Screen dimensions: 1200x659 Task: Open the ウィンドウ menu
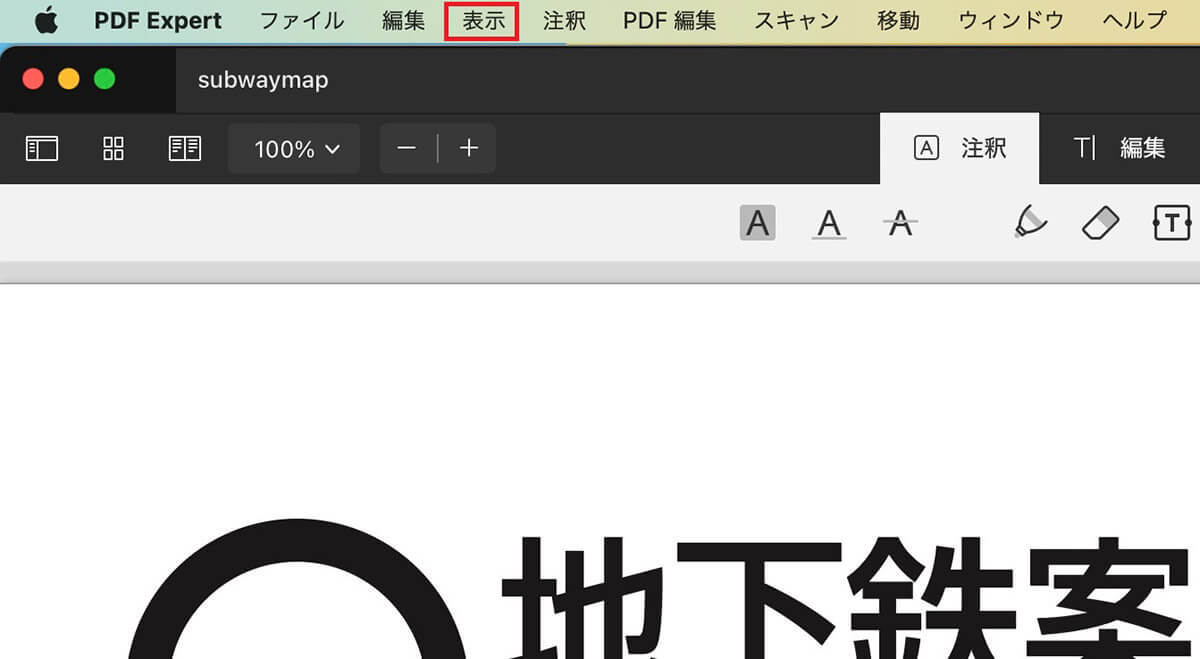coord(1011,21)
